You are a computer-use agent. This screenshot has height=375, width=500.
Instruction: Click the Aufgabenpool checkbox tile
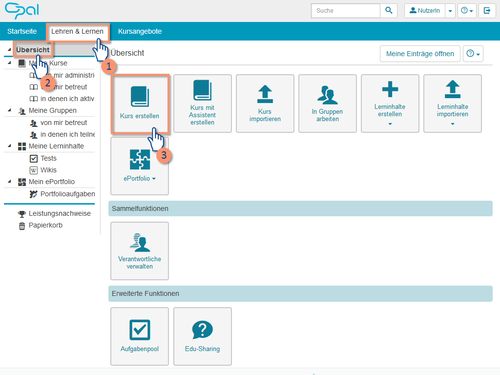140,336
